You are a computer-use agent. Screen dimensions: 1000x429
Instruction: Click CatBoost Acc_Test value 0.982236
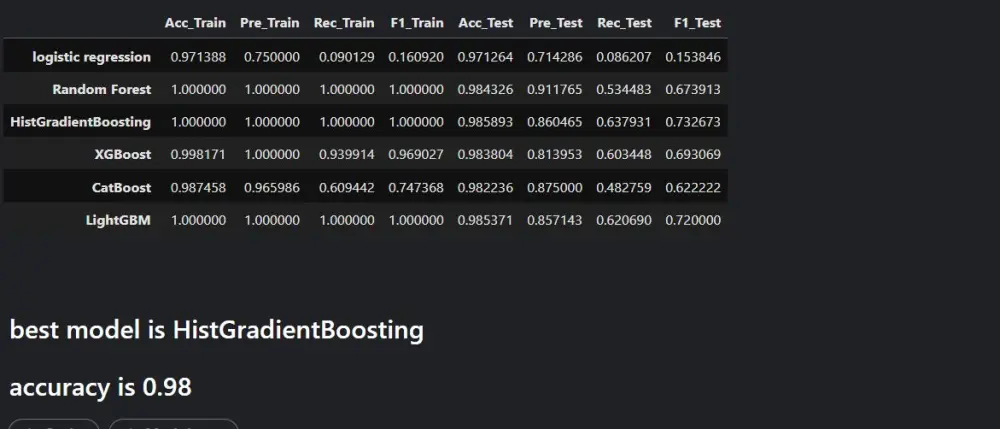485,188
